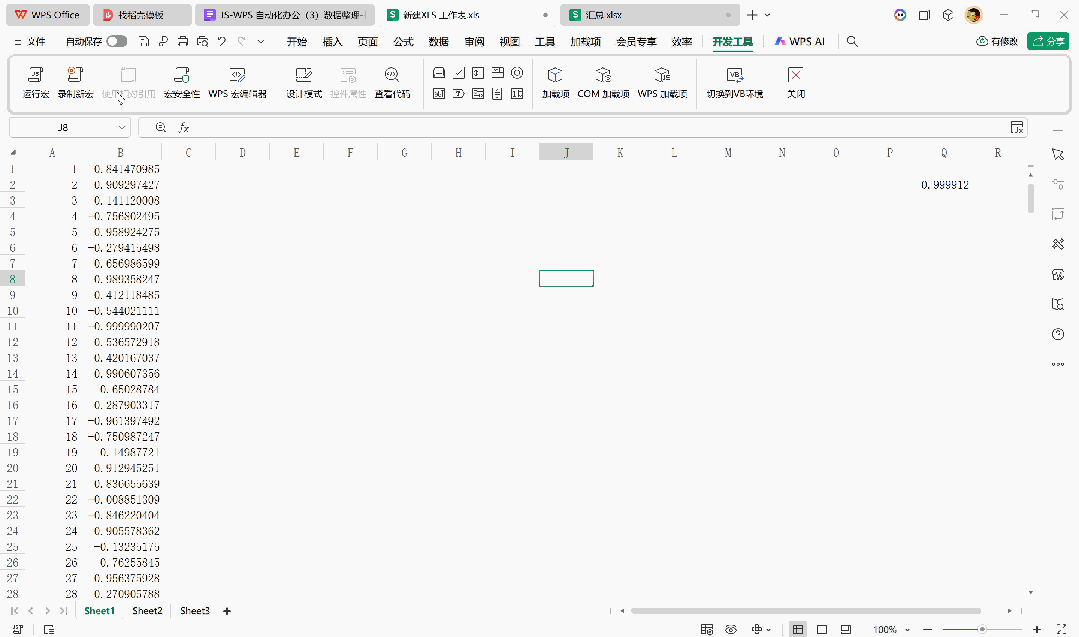Open 宏安全性 macro security settings
The height and width of the screenshot is (637, 1079).
[x=180, y=80]
